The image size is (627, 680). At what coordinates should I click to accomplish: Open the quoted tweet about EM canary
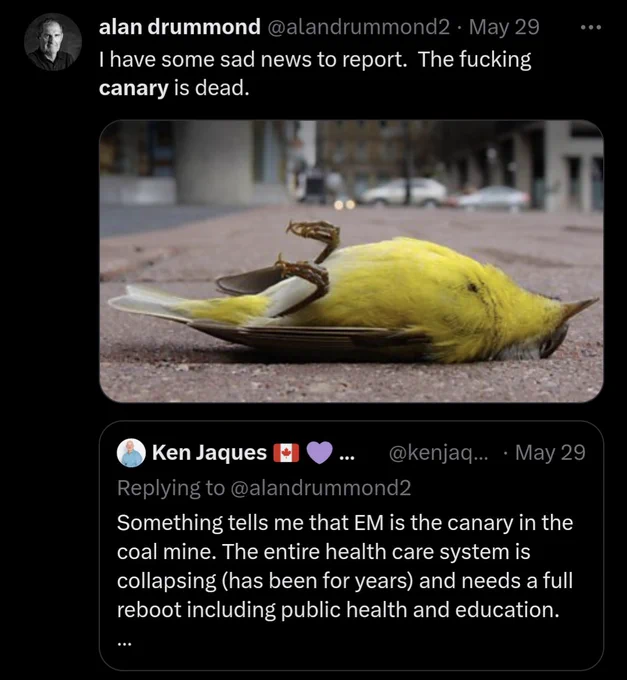tap(351, 546)
